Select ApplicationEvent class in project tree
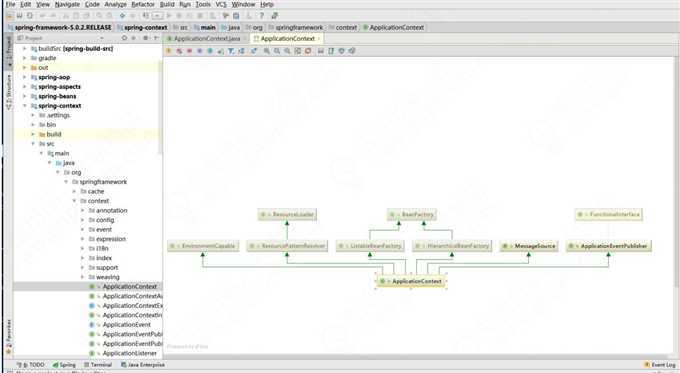Image resolution: width=680 pixels, height=373 pixels. [127, 325]
